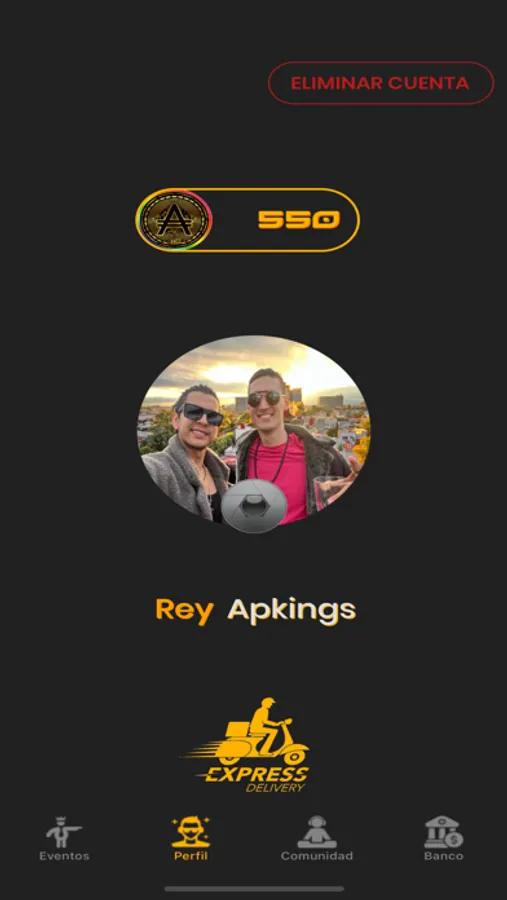
Task: Open the Express Delivery scooter logo
Action: click(x=248, y=745)
